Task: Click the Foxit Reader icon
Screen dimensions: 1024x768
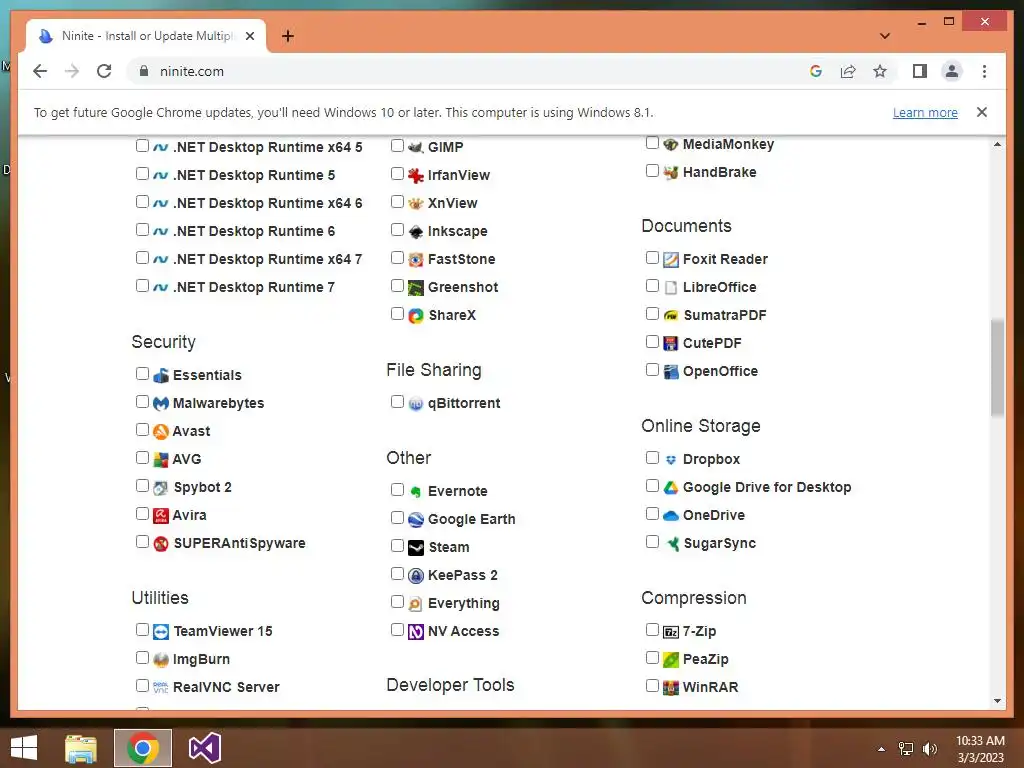Action: (671, 259)
